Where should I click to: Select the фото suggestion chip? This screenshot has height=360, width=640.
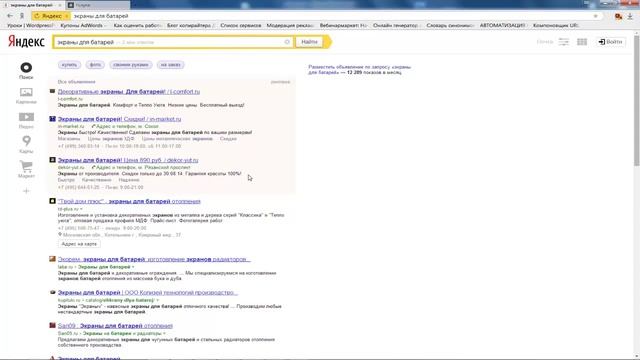(95, 65)
